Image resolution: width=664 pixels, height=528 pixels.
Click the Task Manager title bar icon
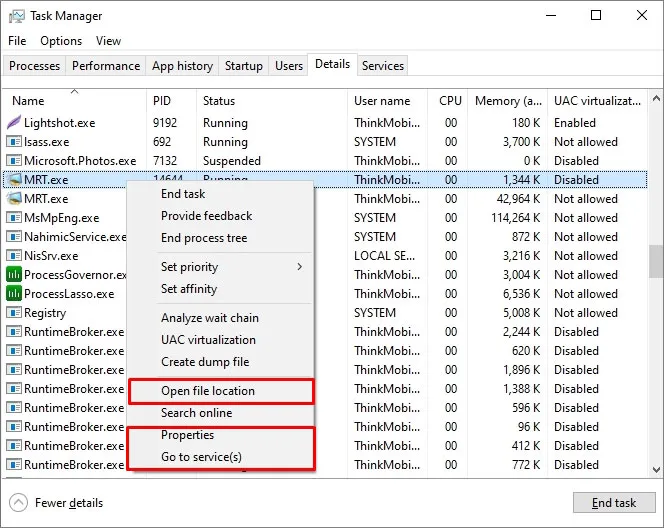(x=17, y=16)
